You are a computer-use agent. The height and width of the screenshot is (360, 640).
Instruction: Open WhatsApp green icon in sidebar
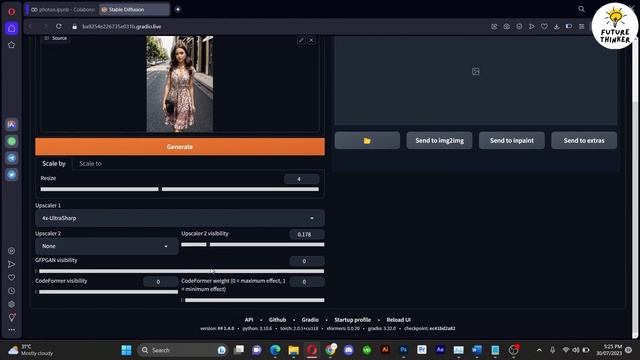(x=11, y=141)
